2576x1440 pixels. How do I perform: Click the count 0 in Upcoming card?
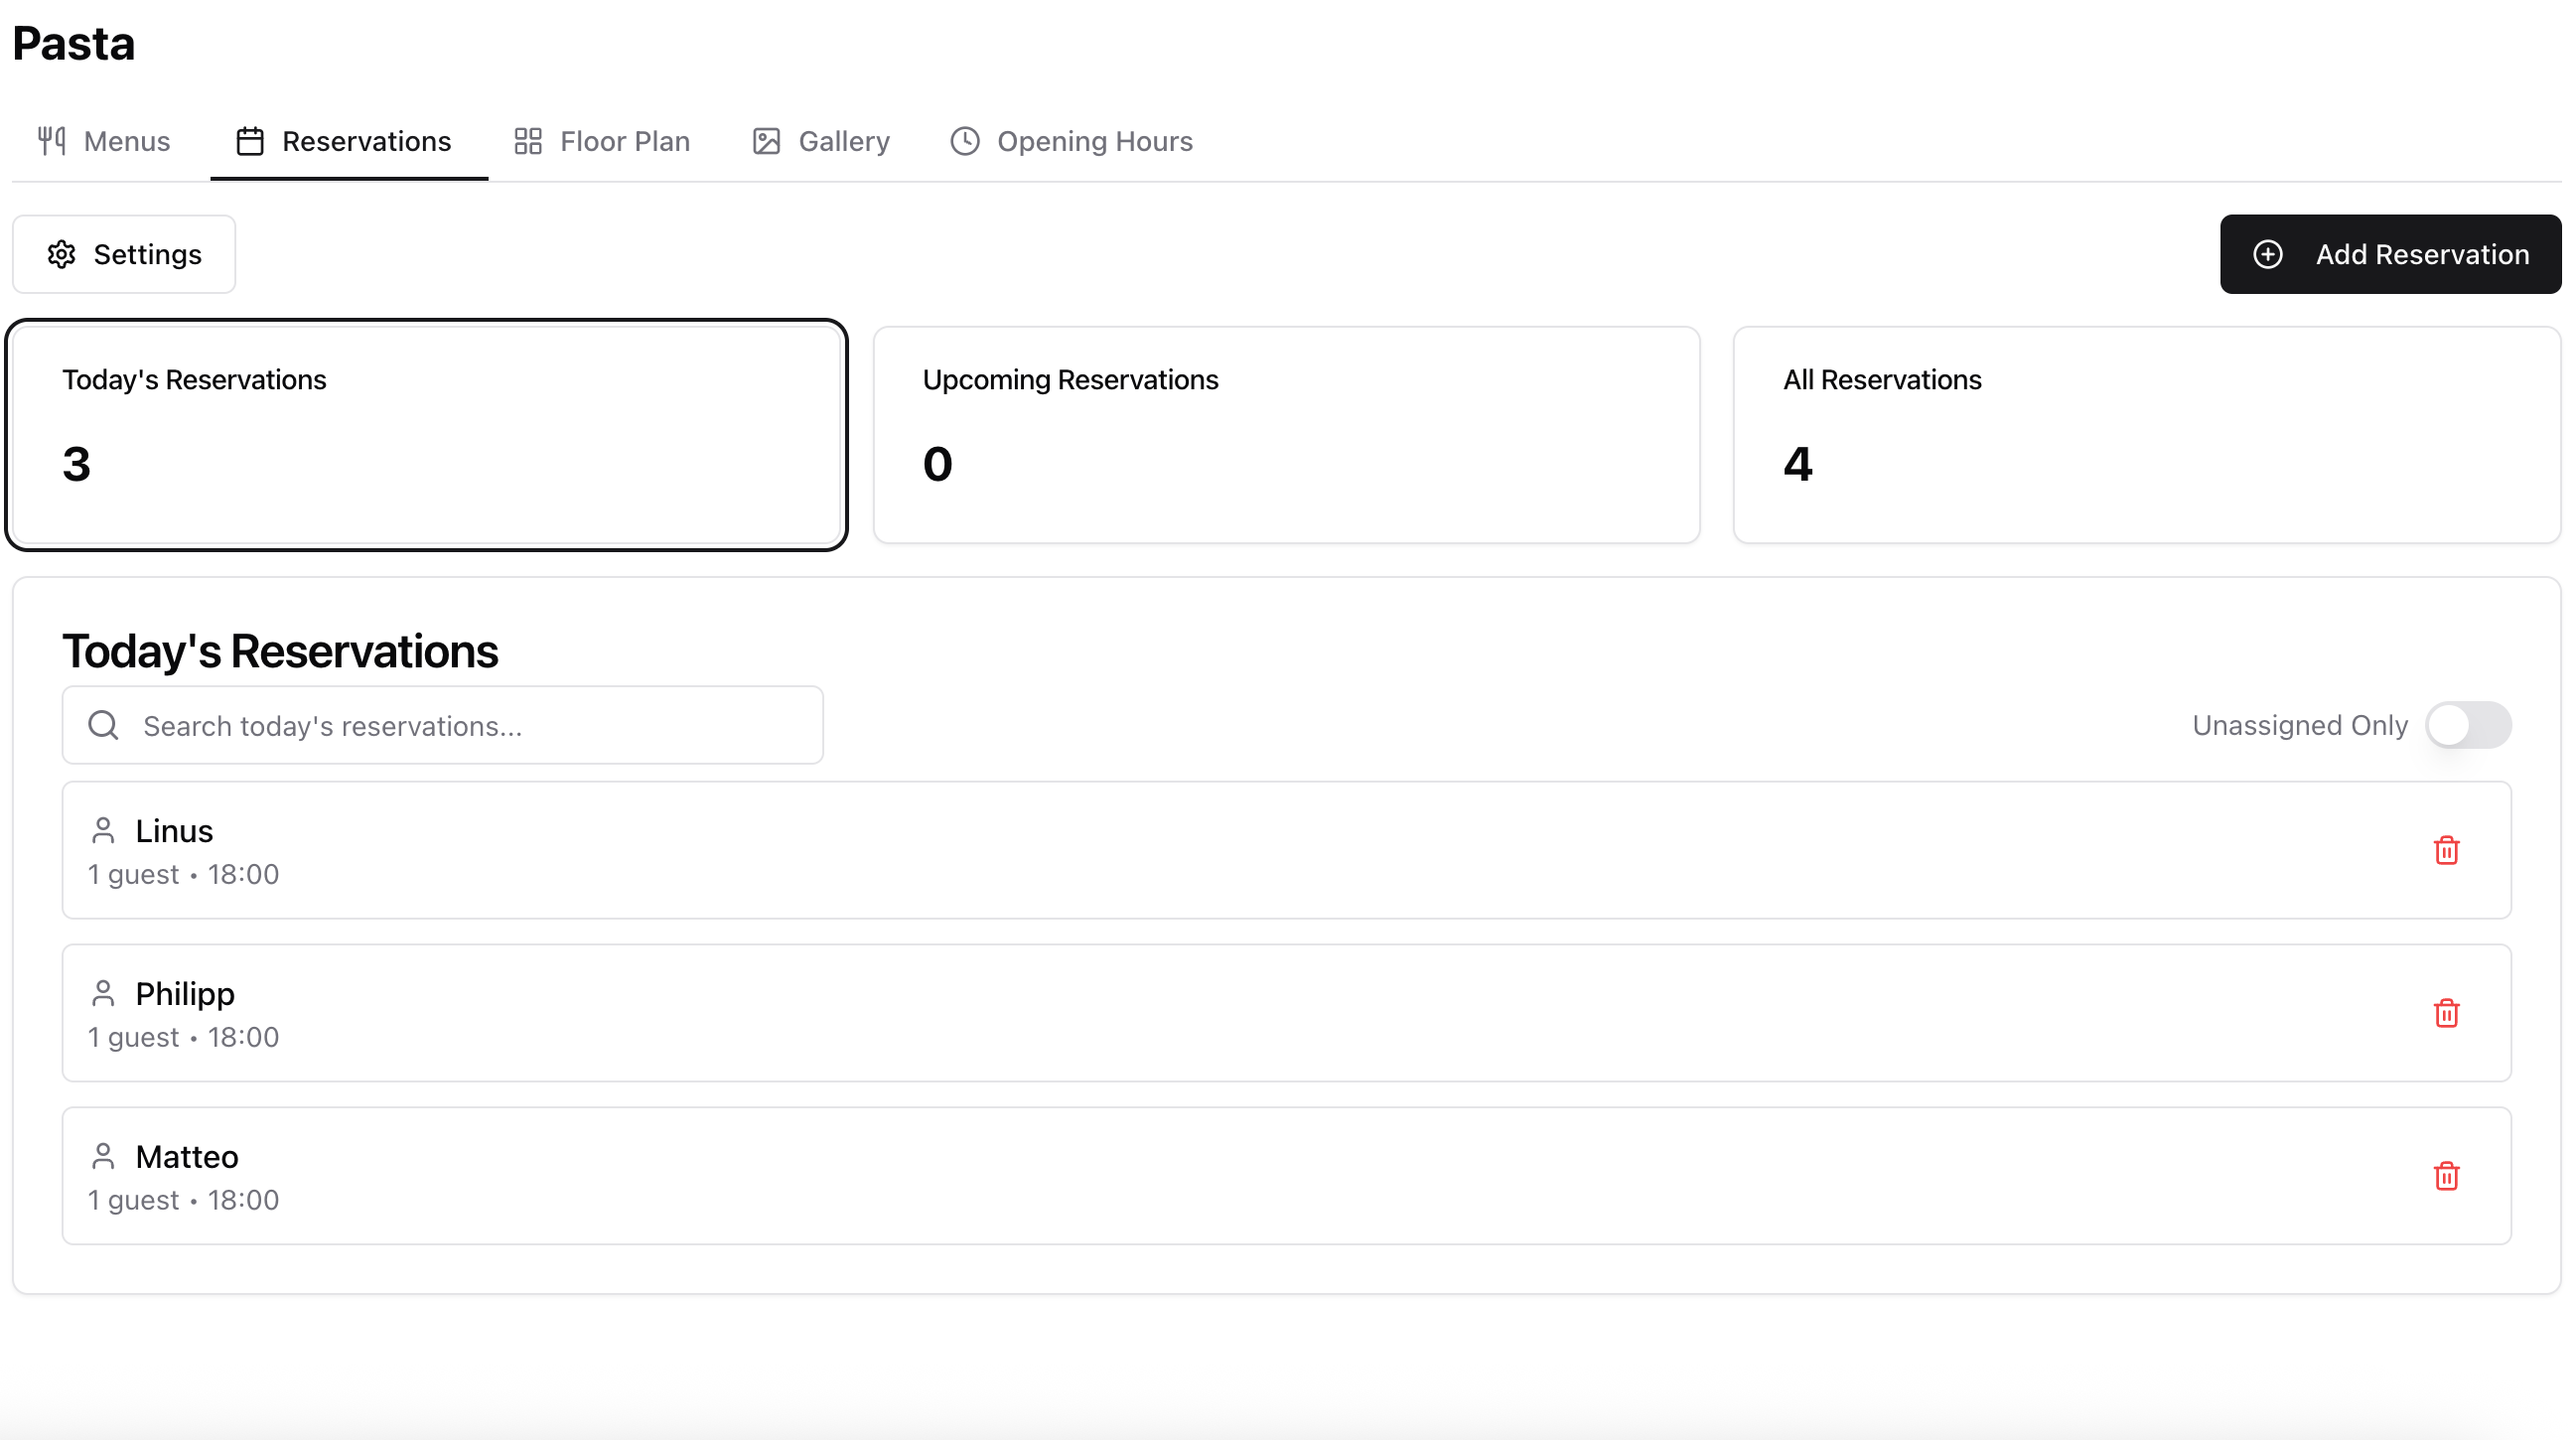pyautogui.click(x=938, y=464)
